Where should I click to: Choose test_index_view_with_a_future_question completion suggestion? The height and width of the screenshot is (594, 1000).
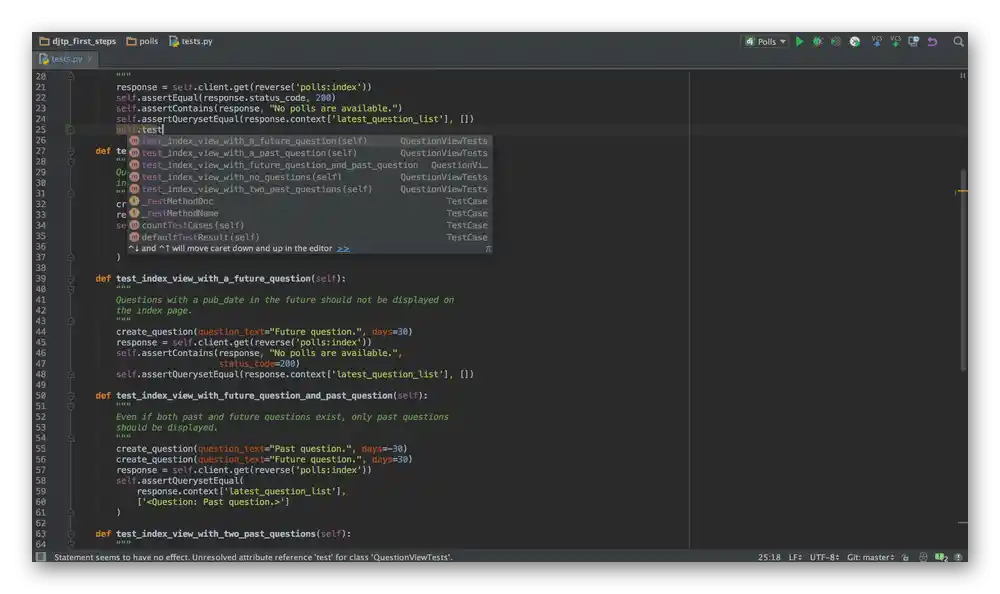(309, 141)
